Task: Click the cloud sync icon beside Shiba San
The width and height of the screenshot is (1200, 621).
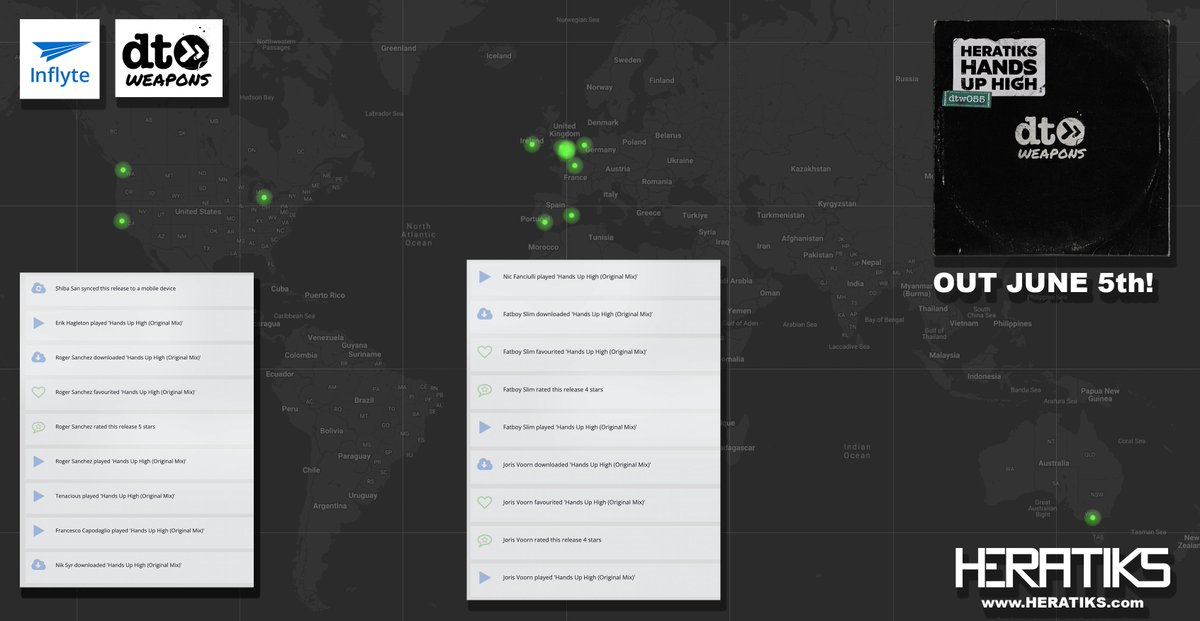Action: tap(38, 288)
